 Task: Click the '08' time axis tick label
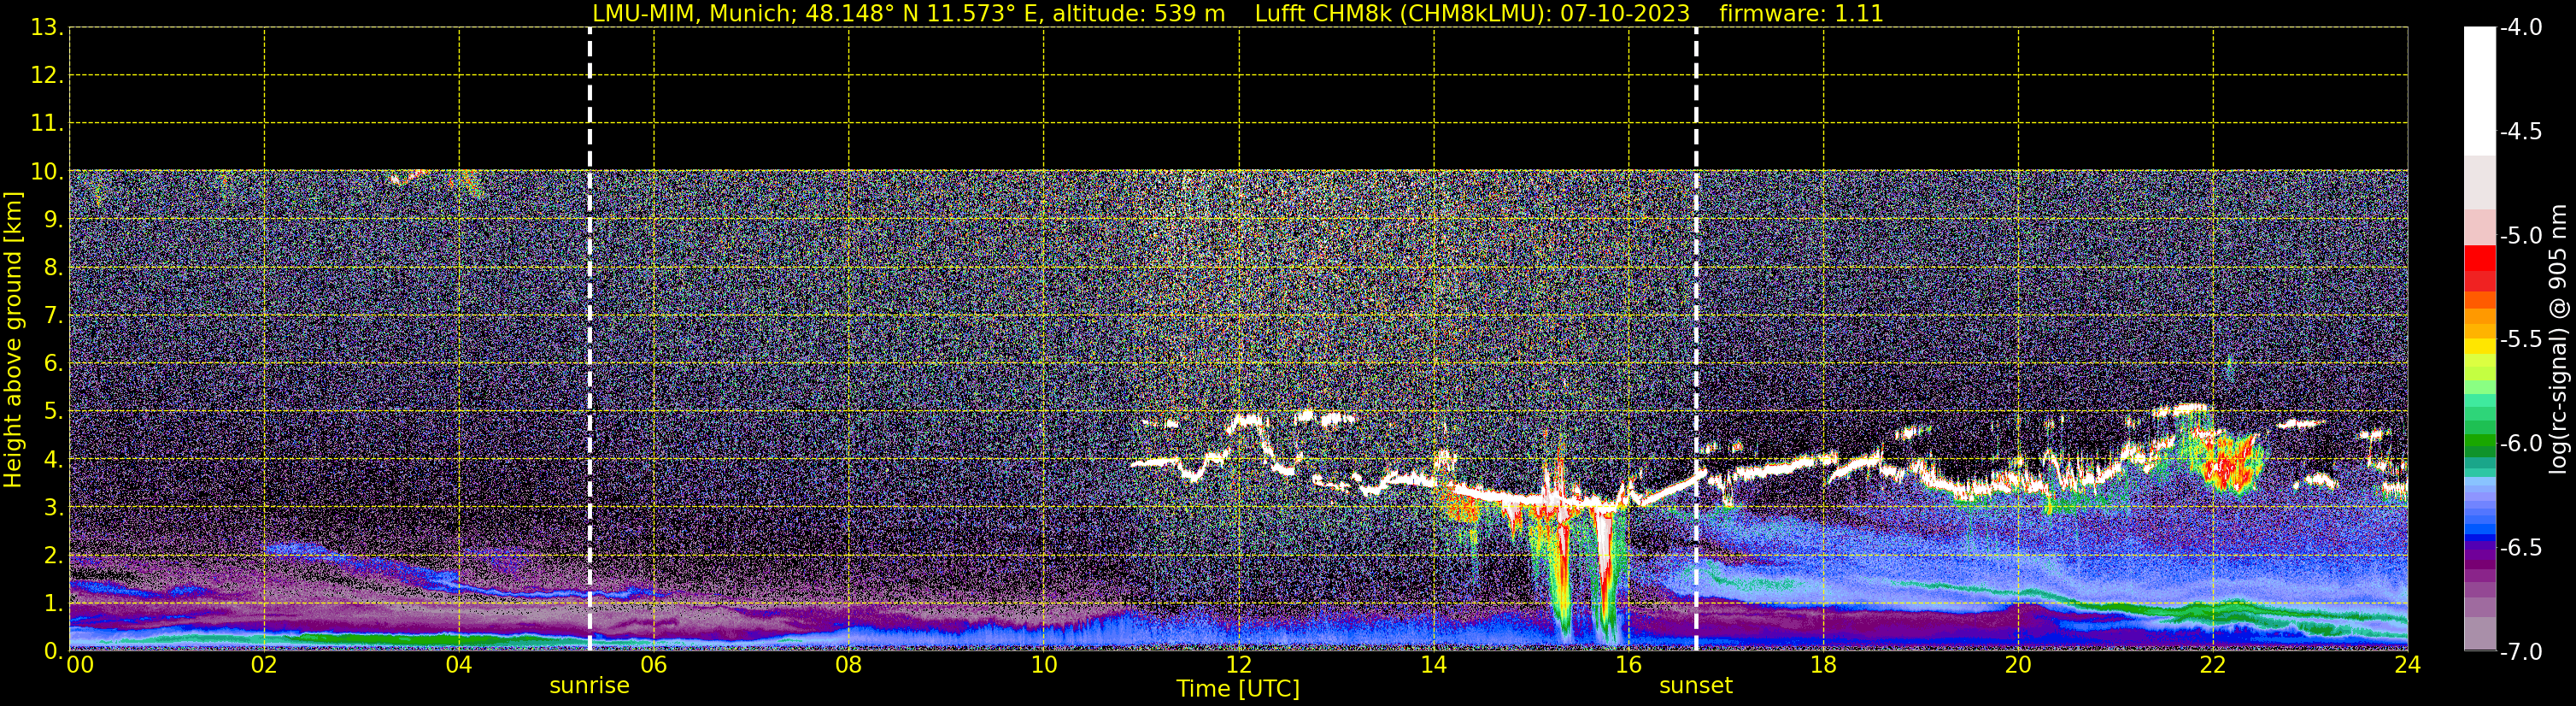(849, 665)
